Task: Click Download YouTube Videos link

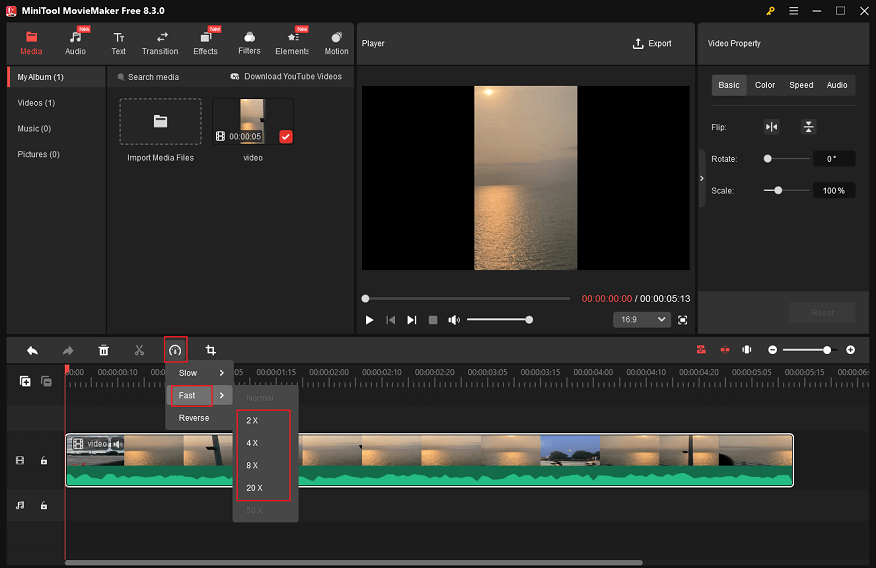Action: click(286, 77)
